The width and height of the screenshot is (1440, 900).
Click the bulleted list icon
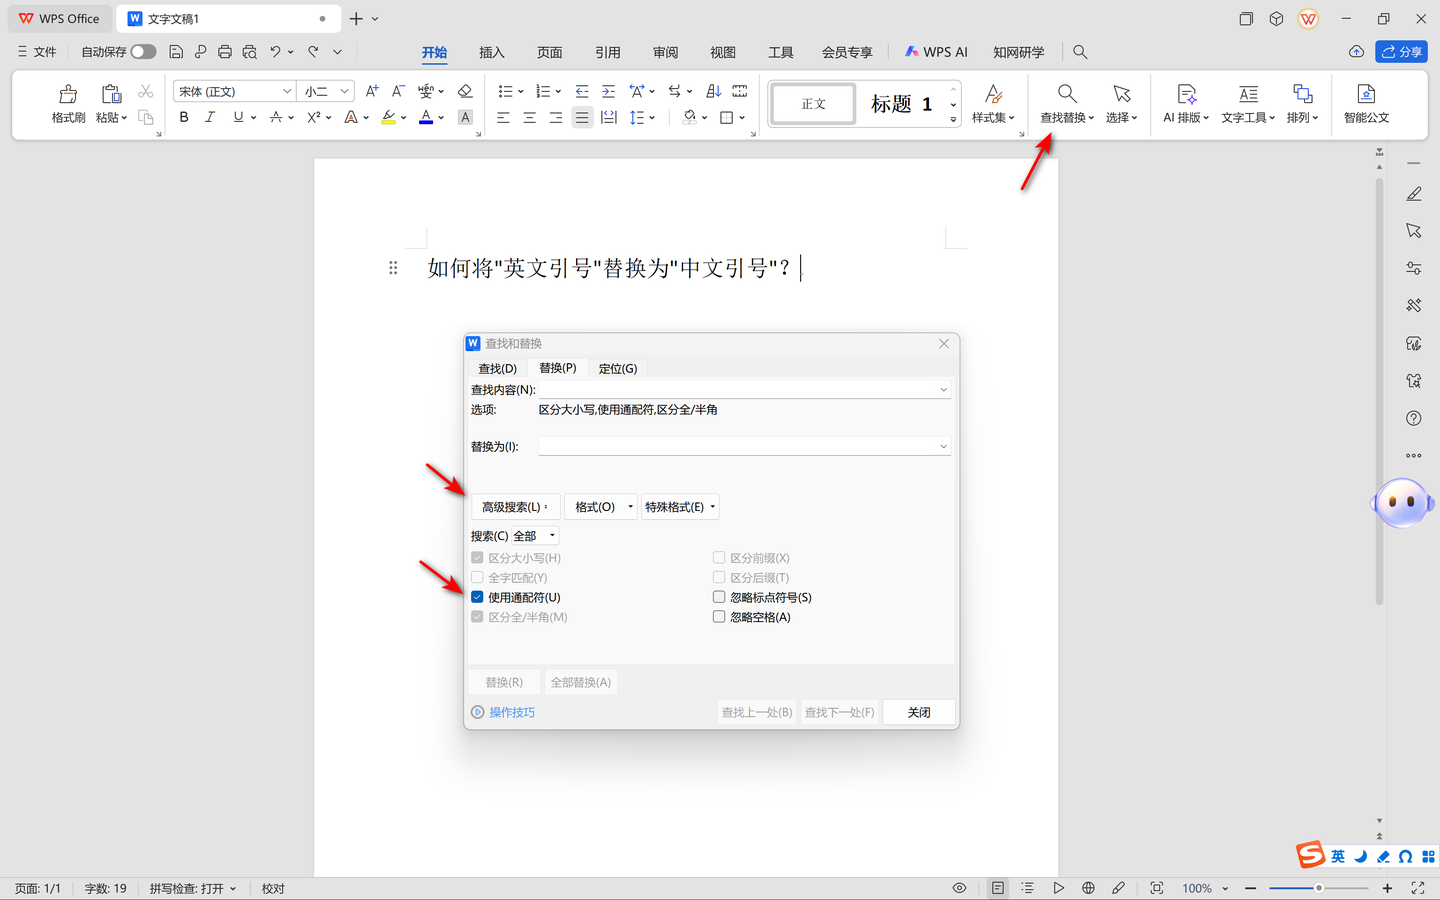click(506, 91)
